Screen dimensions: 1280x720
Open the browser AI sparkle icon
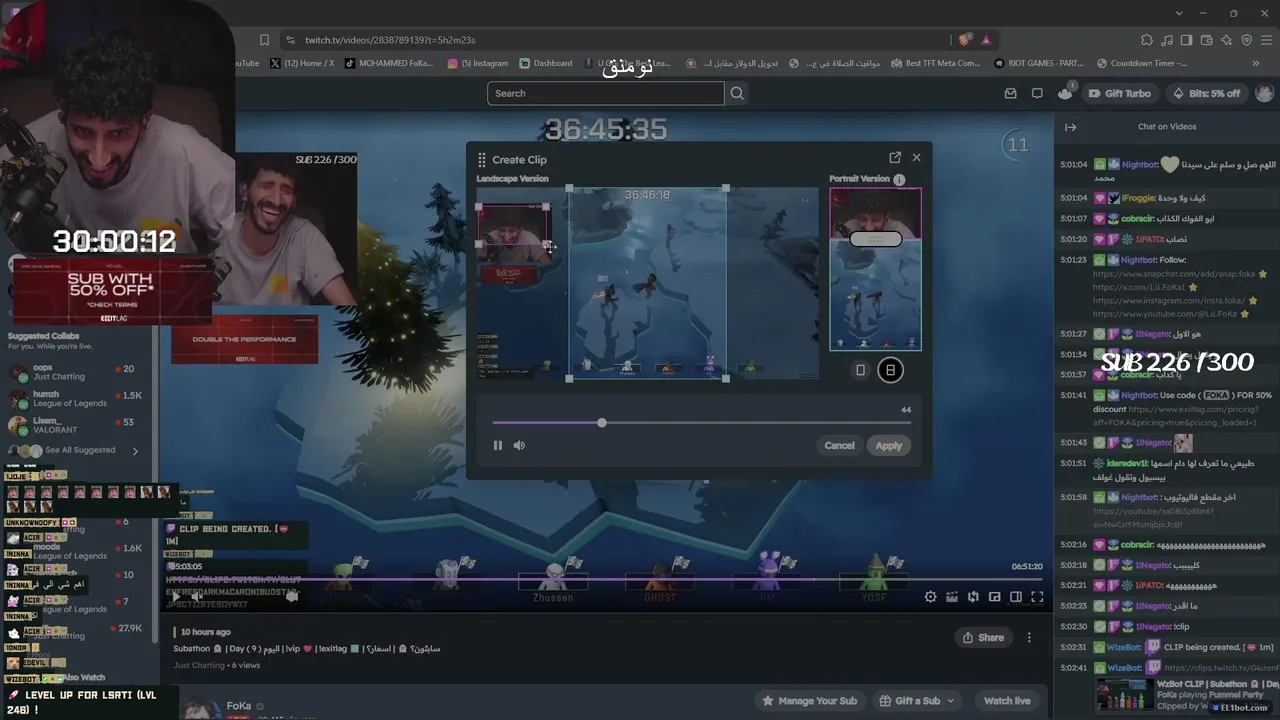click(x=1227, y=40)
